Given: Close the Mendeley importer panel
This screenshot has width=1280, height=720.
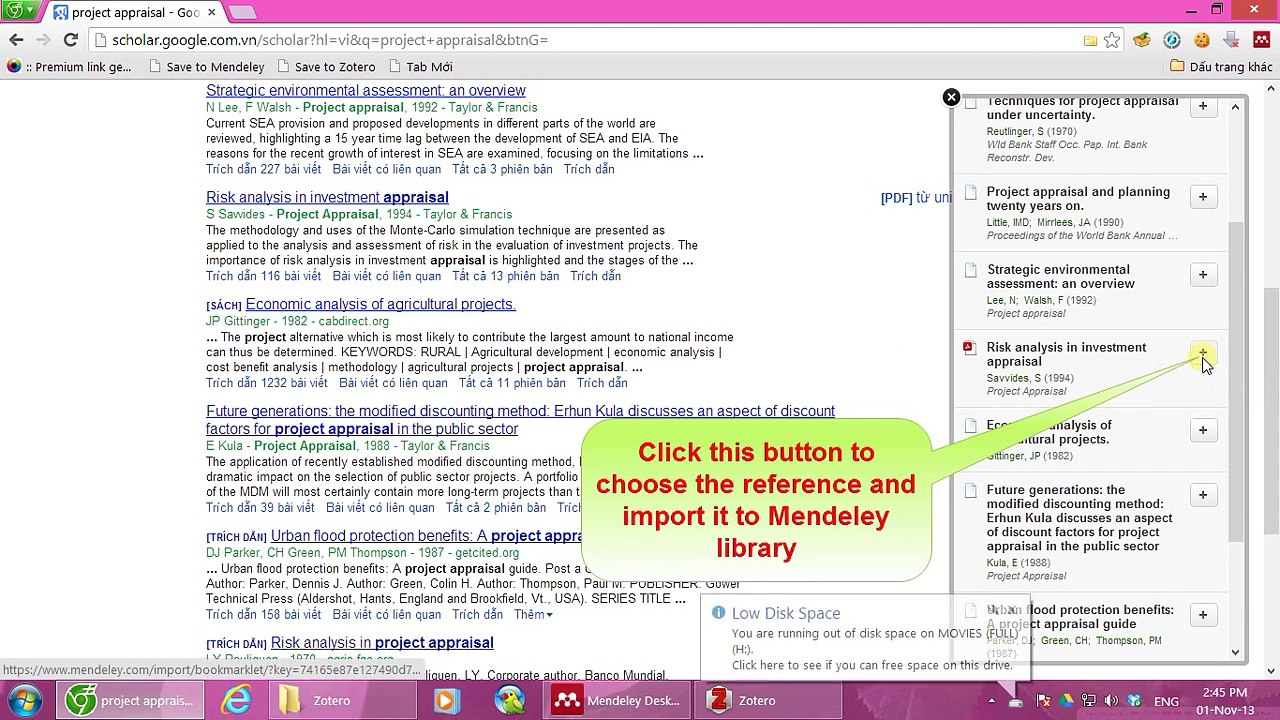Looking at the screenshot, I should tap(951, 97).
